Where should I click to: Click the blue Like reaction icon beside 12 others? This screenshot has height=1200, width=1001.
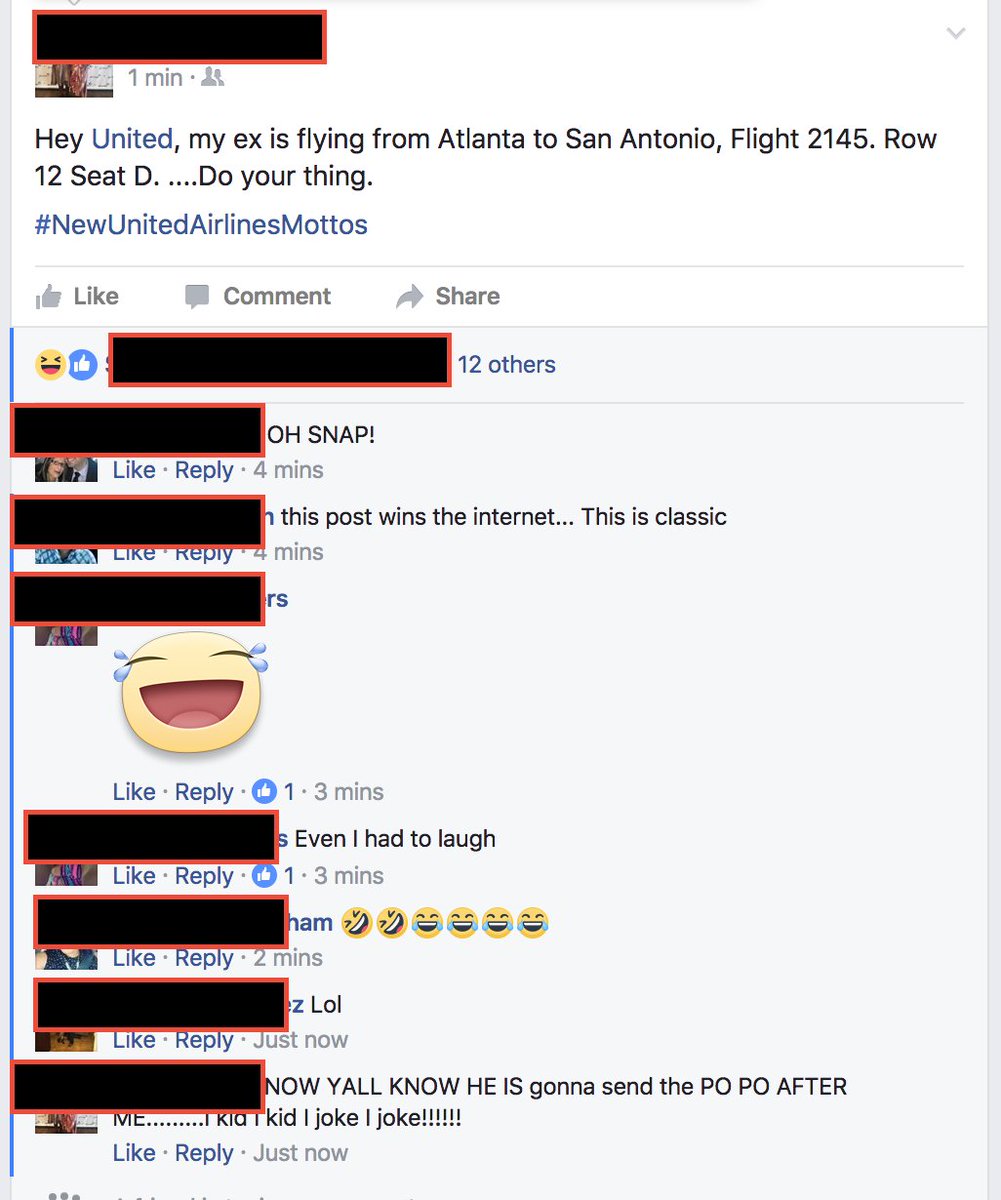click(82, 365)
